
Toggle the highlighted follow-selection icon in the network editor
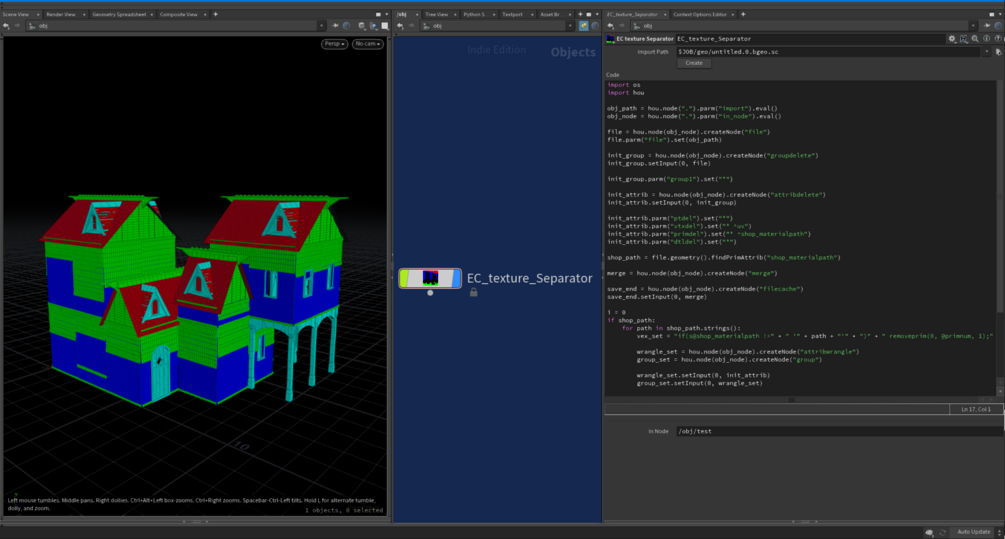[583, 26]
